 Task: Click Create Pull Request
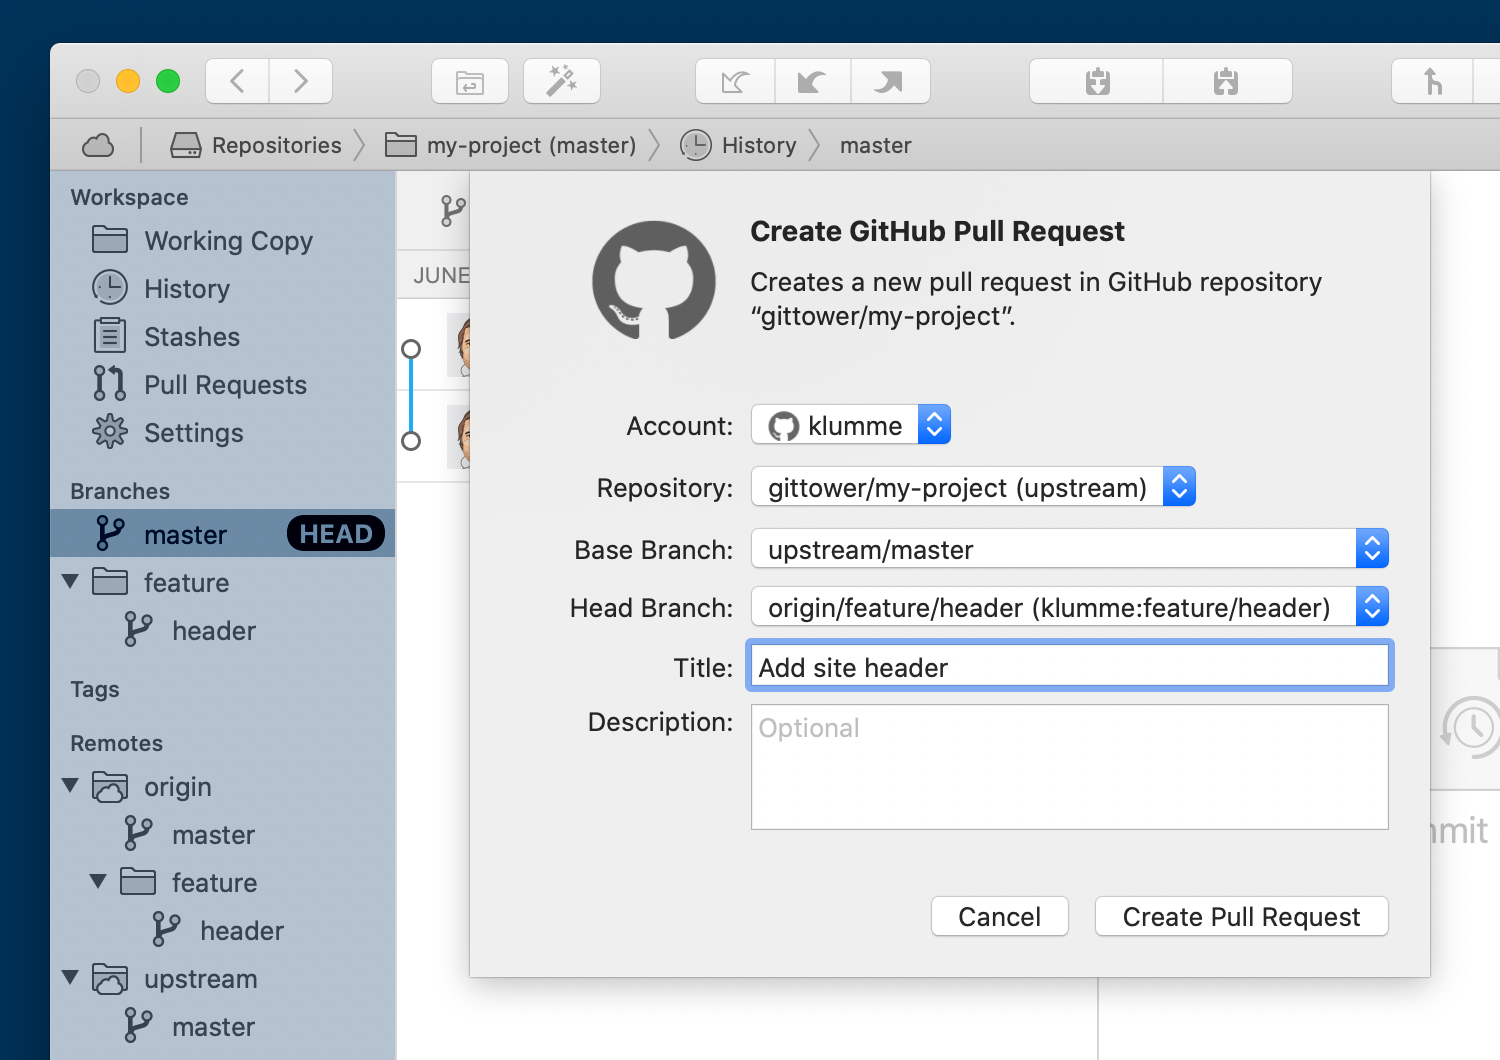[1241, 916]
